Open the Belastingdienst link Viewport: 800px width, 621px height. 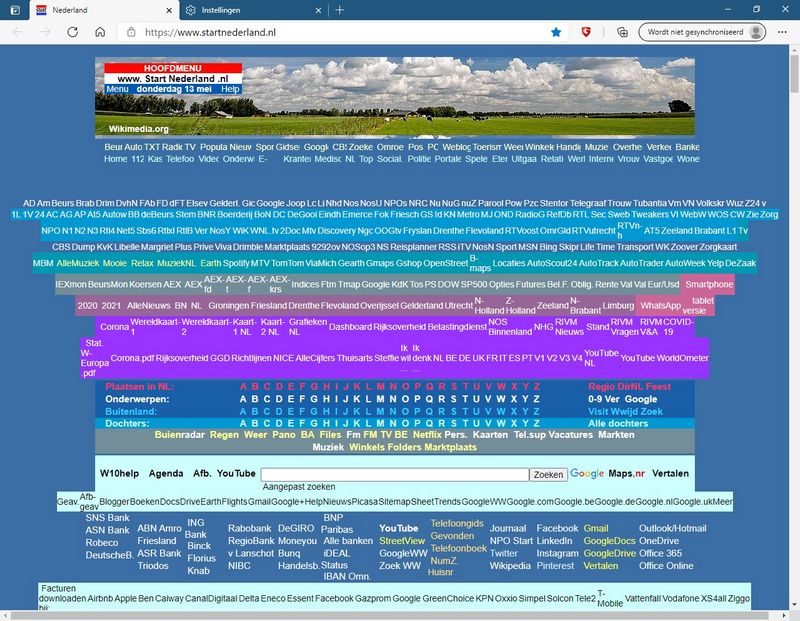tap(457, 327)
